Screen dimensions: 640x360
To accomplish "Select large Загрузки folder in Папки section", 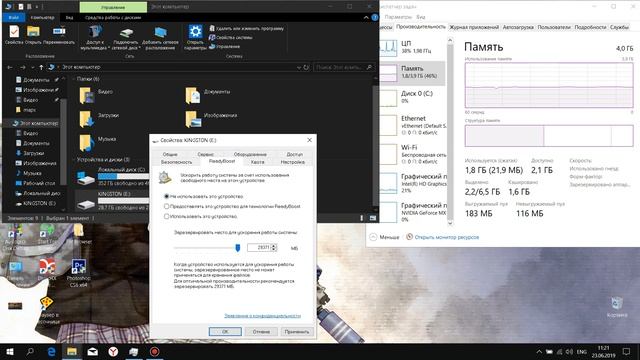I will (99, 118).
